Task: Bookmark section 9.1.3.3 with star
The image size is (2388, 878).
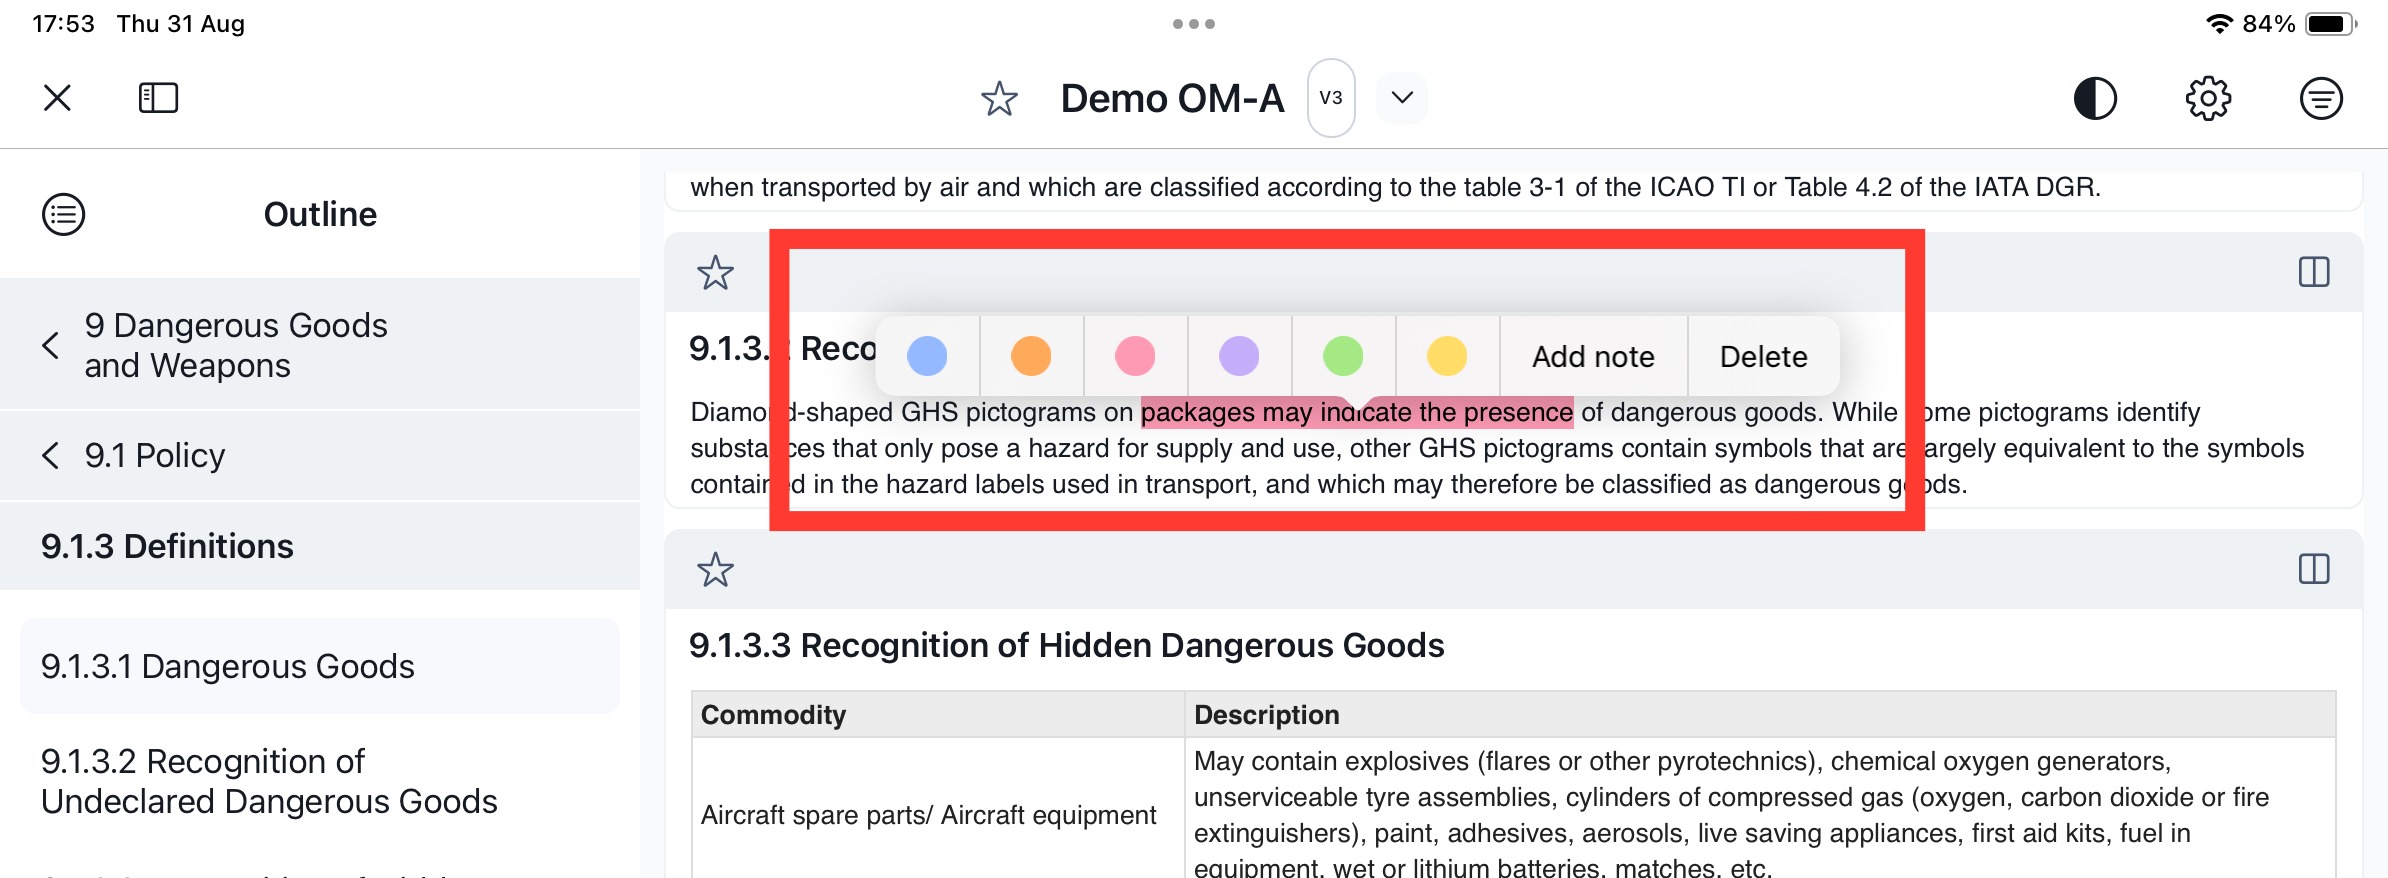Action: pos(715,570)
